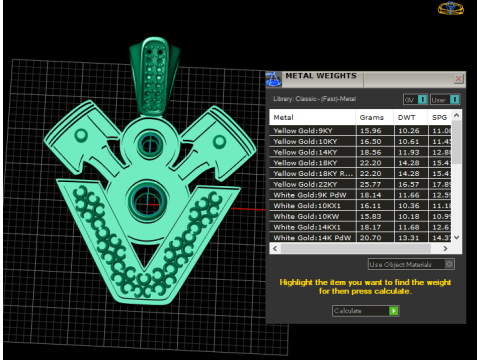Viewport: 480px width, 360px height.
Task: Click the Metal Weights title bar
Action: pos(367,79)
